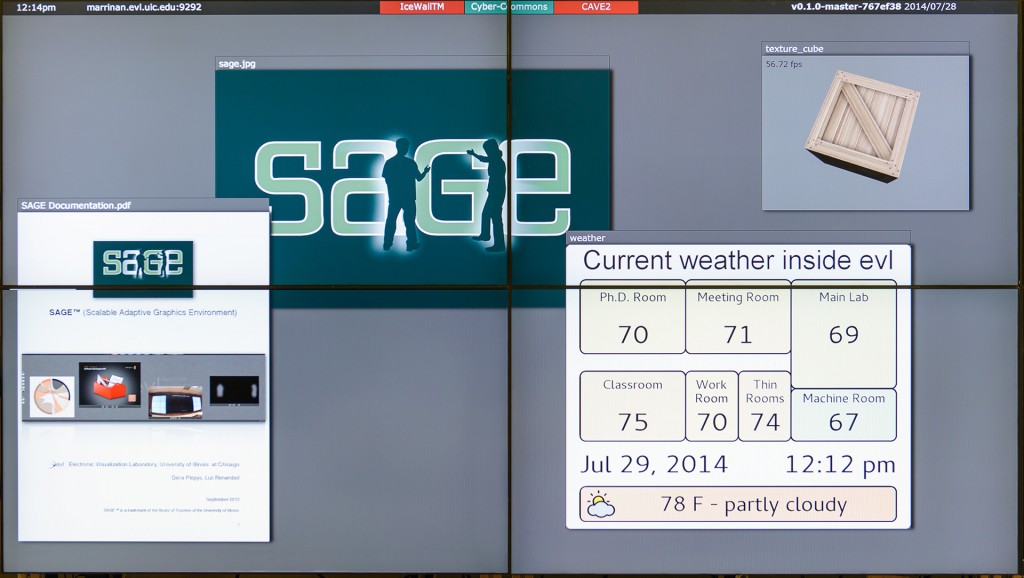This screenshot has width=1024, height=578.
Task: Click the '56.72 fps' readout
Action: click(x=784, y=64)
